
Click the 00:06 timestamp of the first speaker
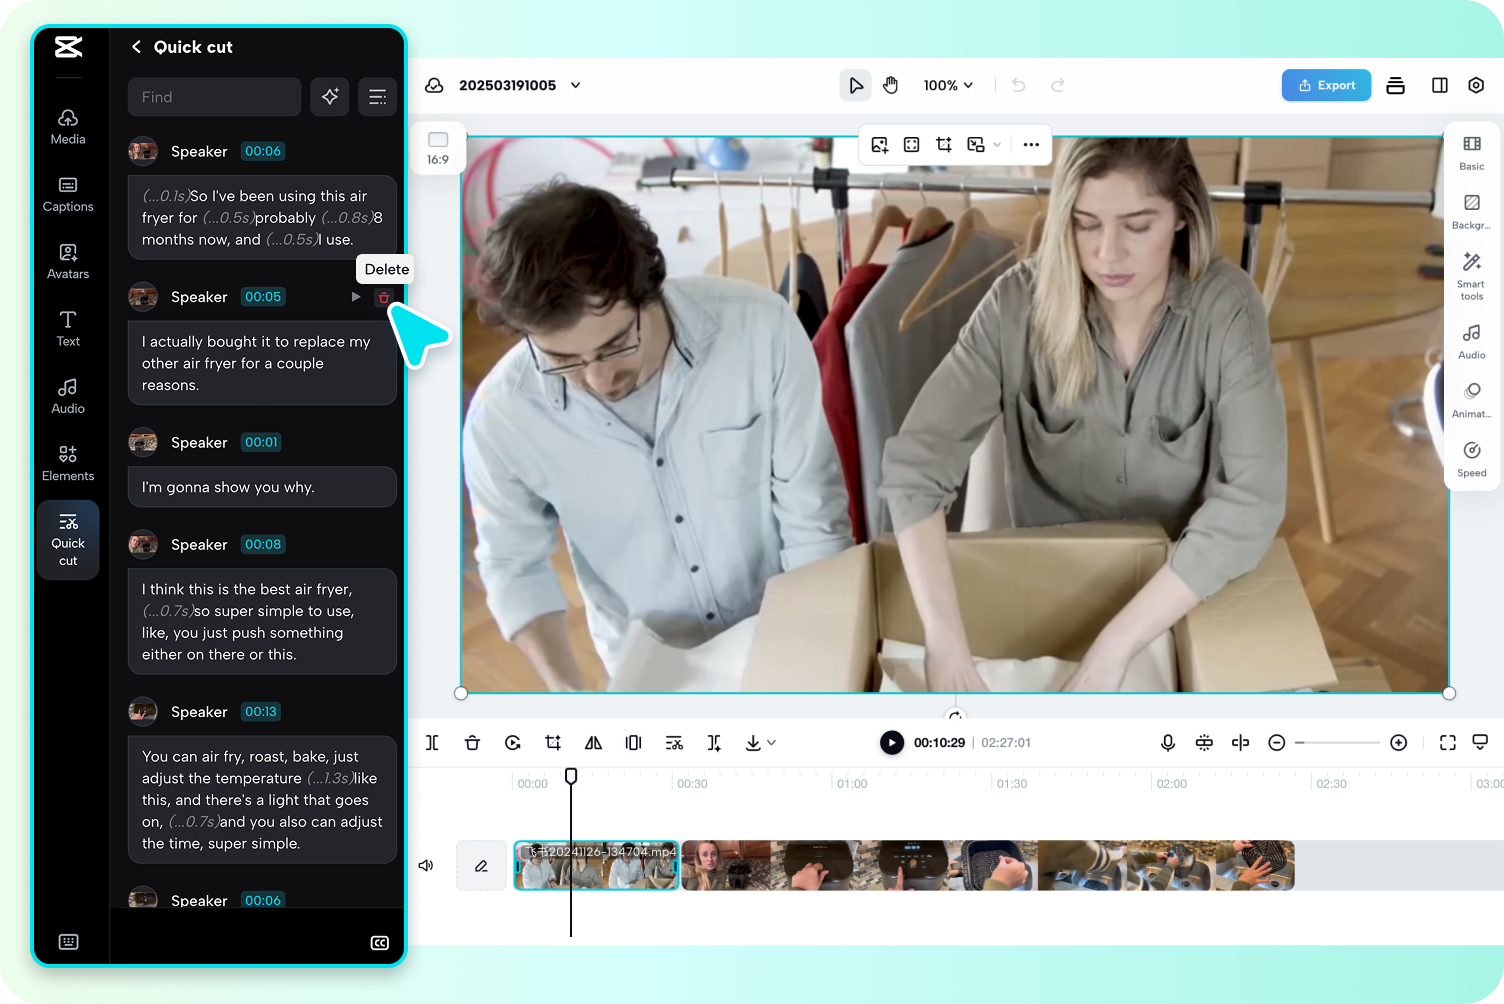point(263,151)
